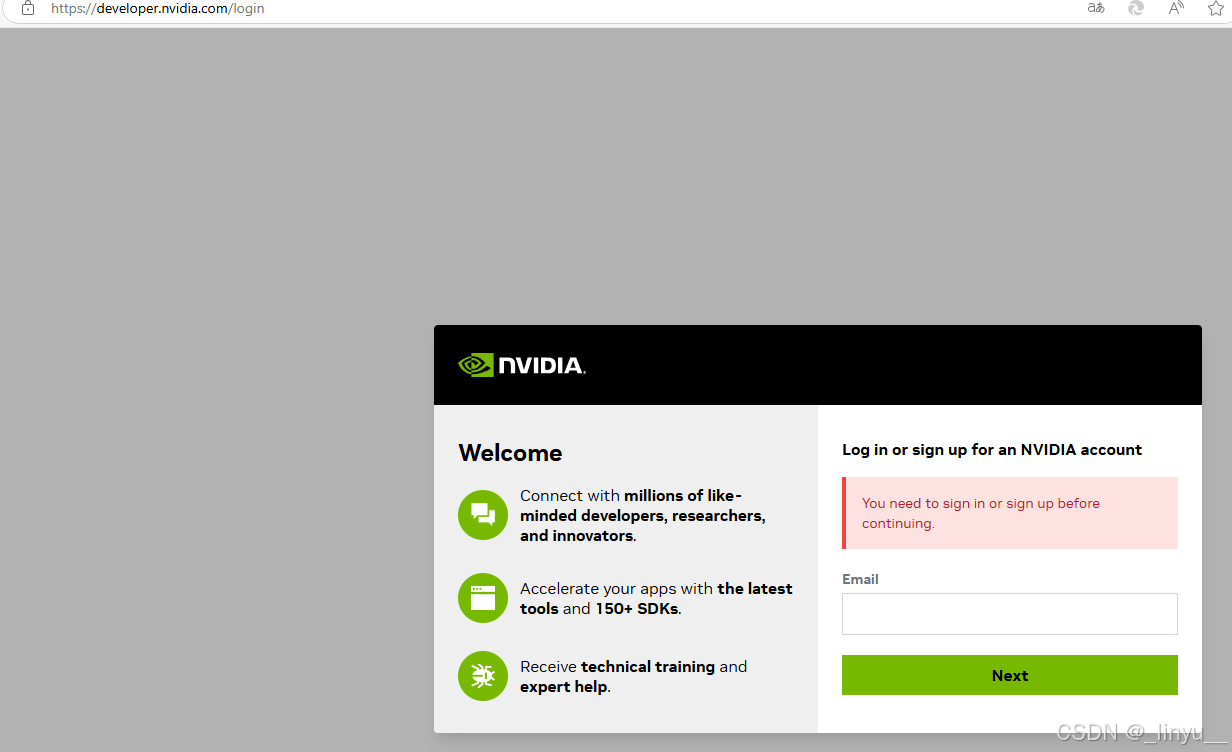This screenshot has width=1232, height=752.
Task: Click the chat bubbles community icon
Action: click(483, 515)
